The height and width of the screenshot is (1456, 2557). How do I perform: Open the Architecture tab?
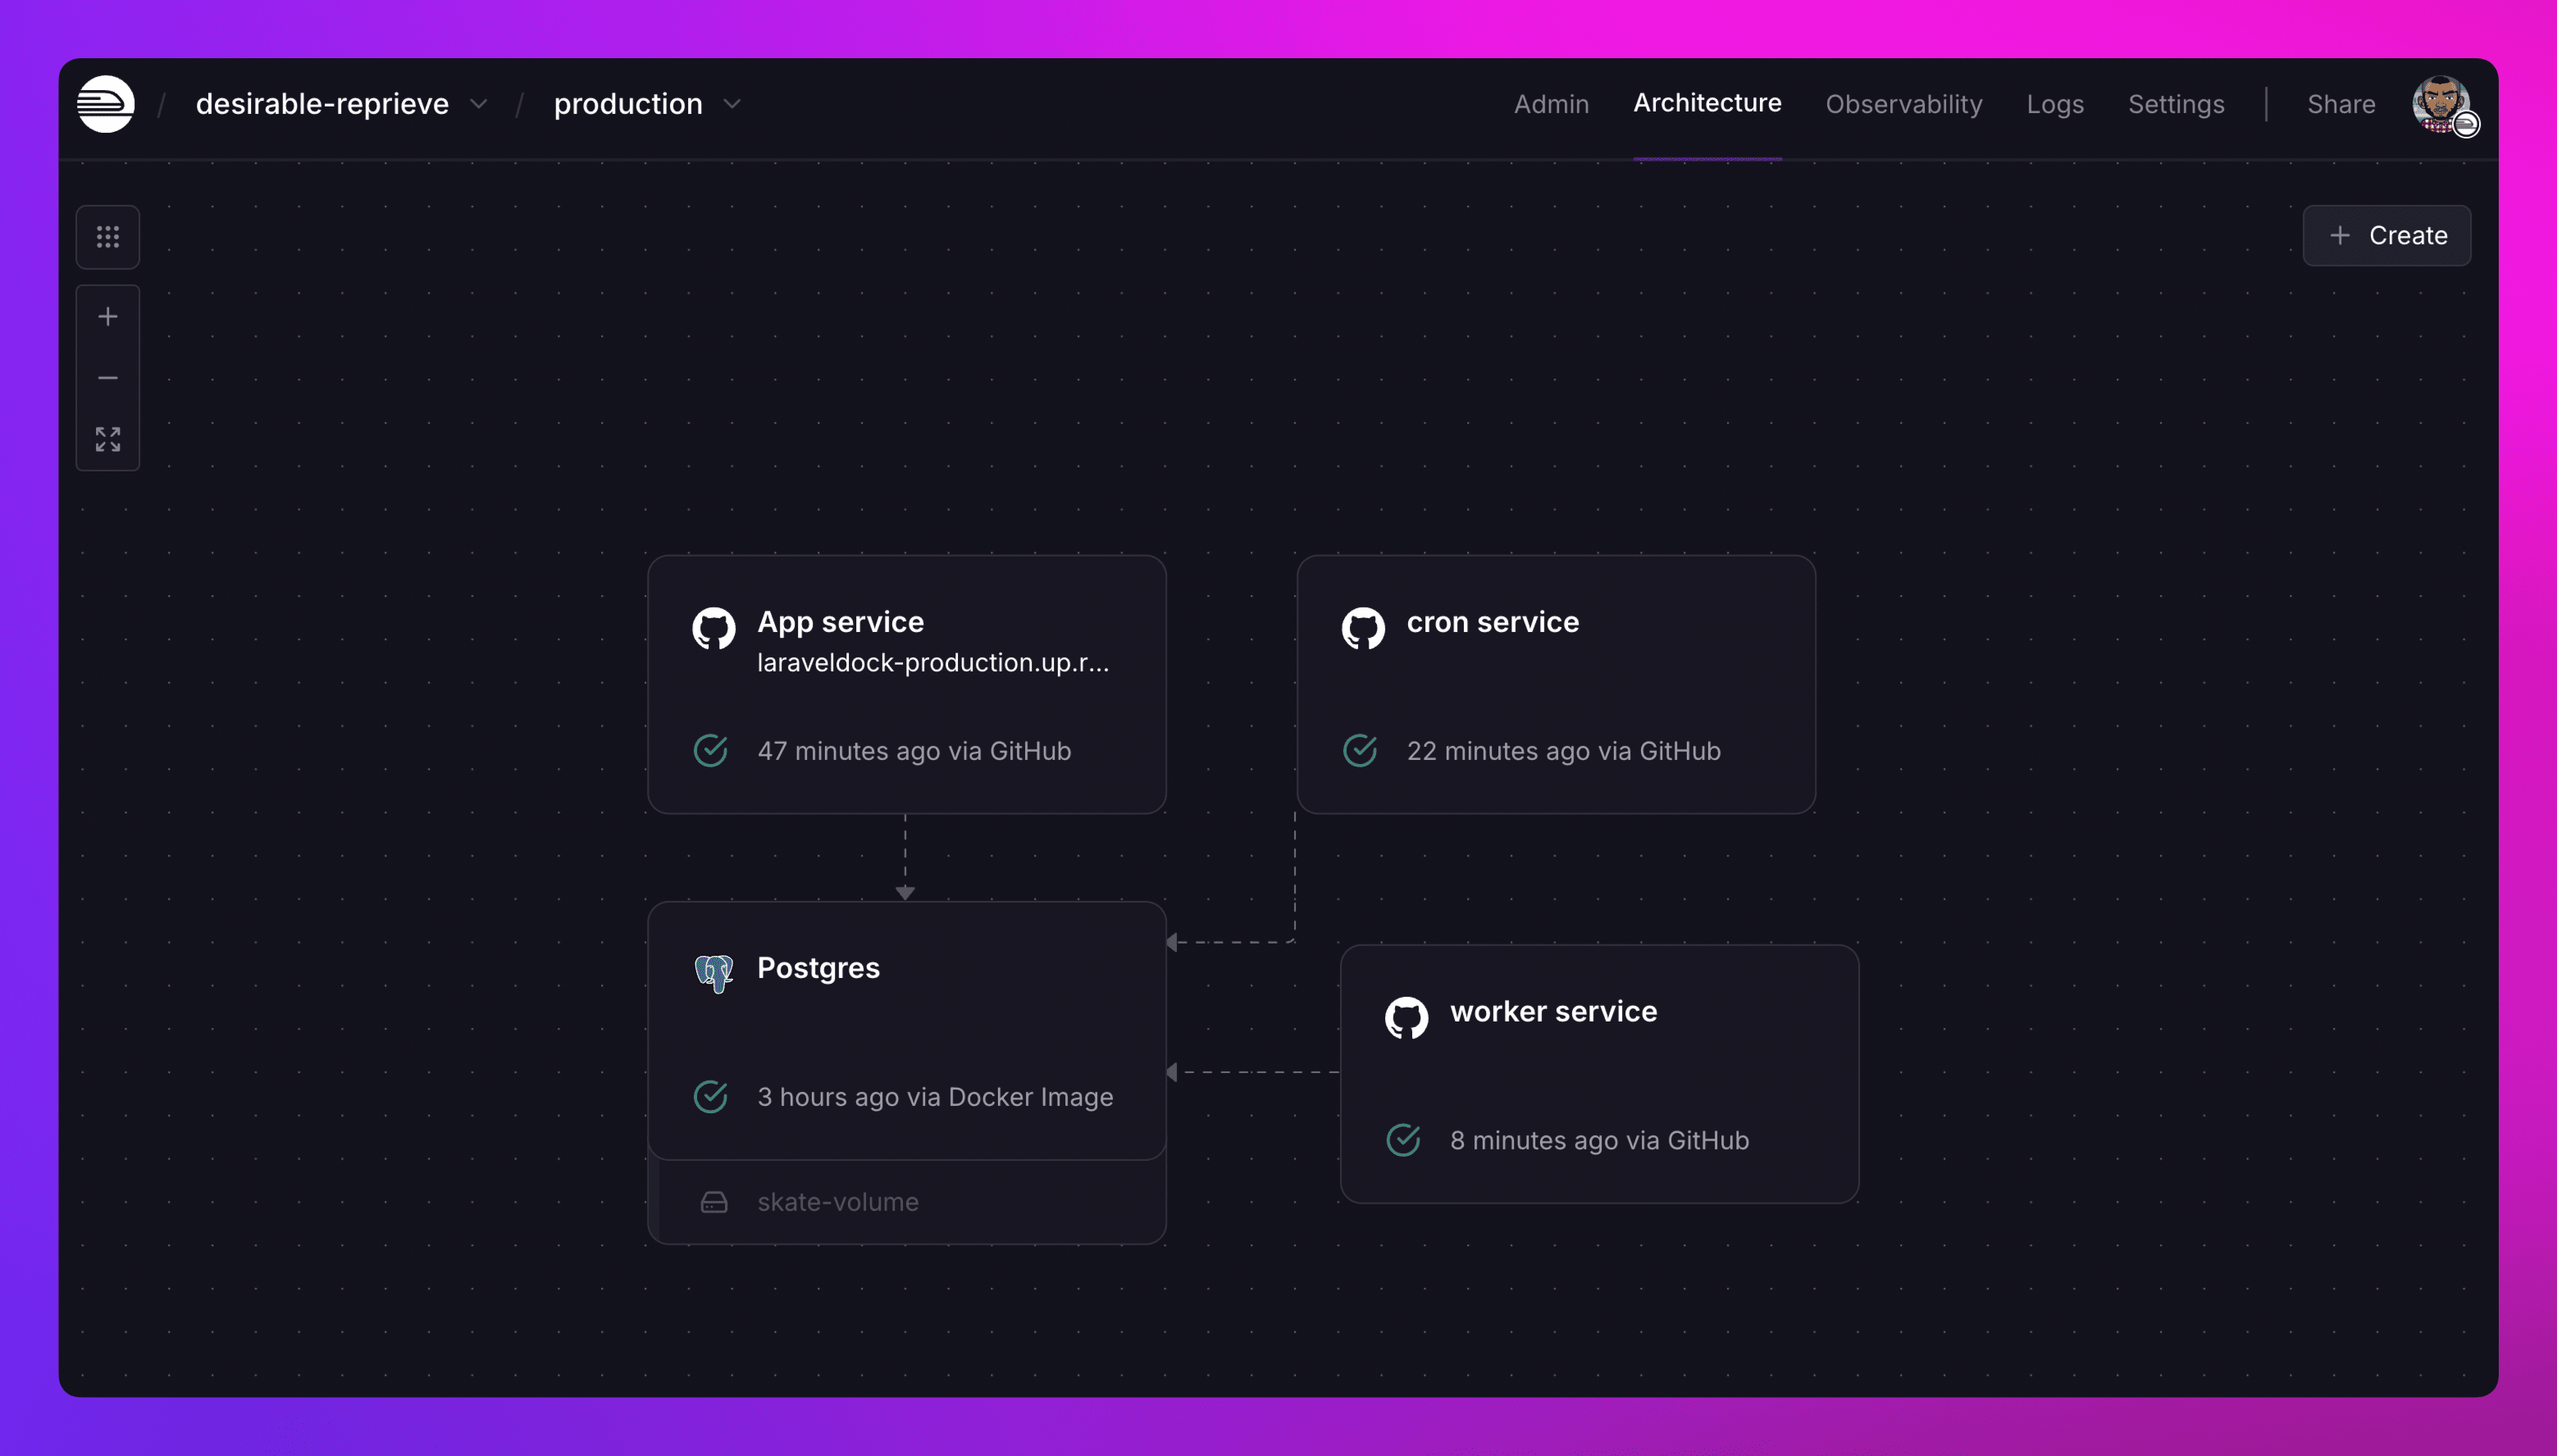point(1707,103)
